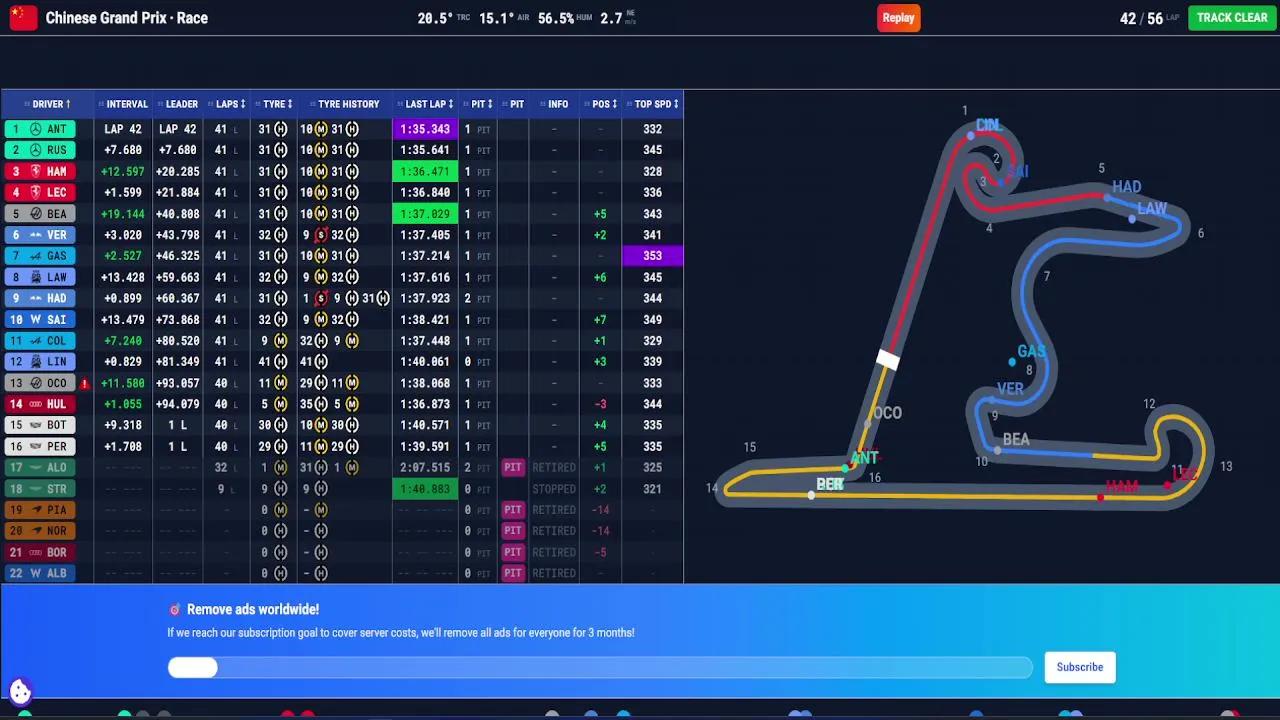Sort the table by the TYRE column header
The height and width of the screenshot is (720, 1280).
[x=274, y=104]
